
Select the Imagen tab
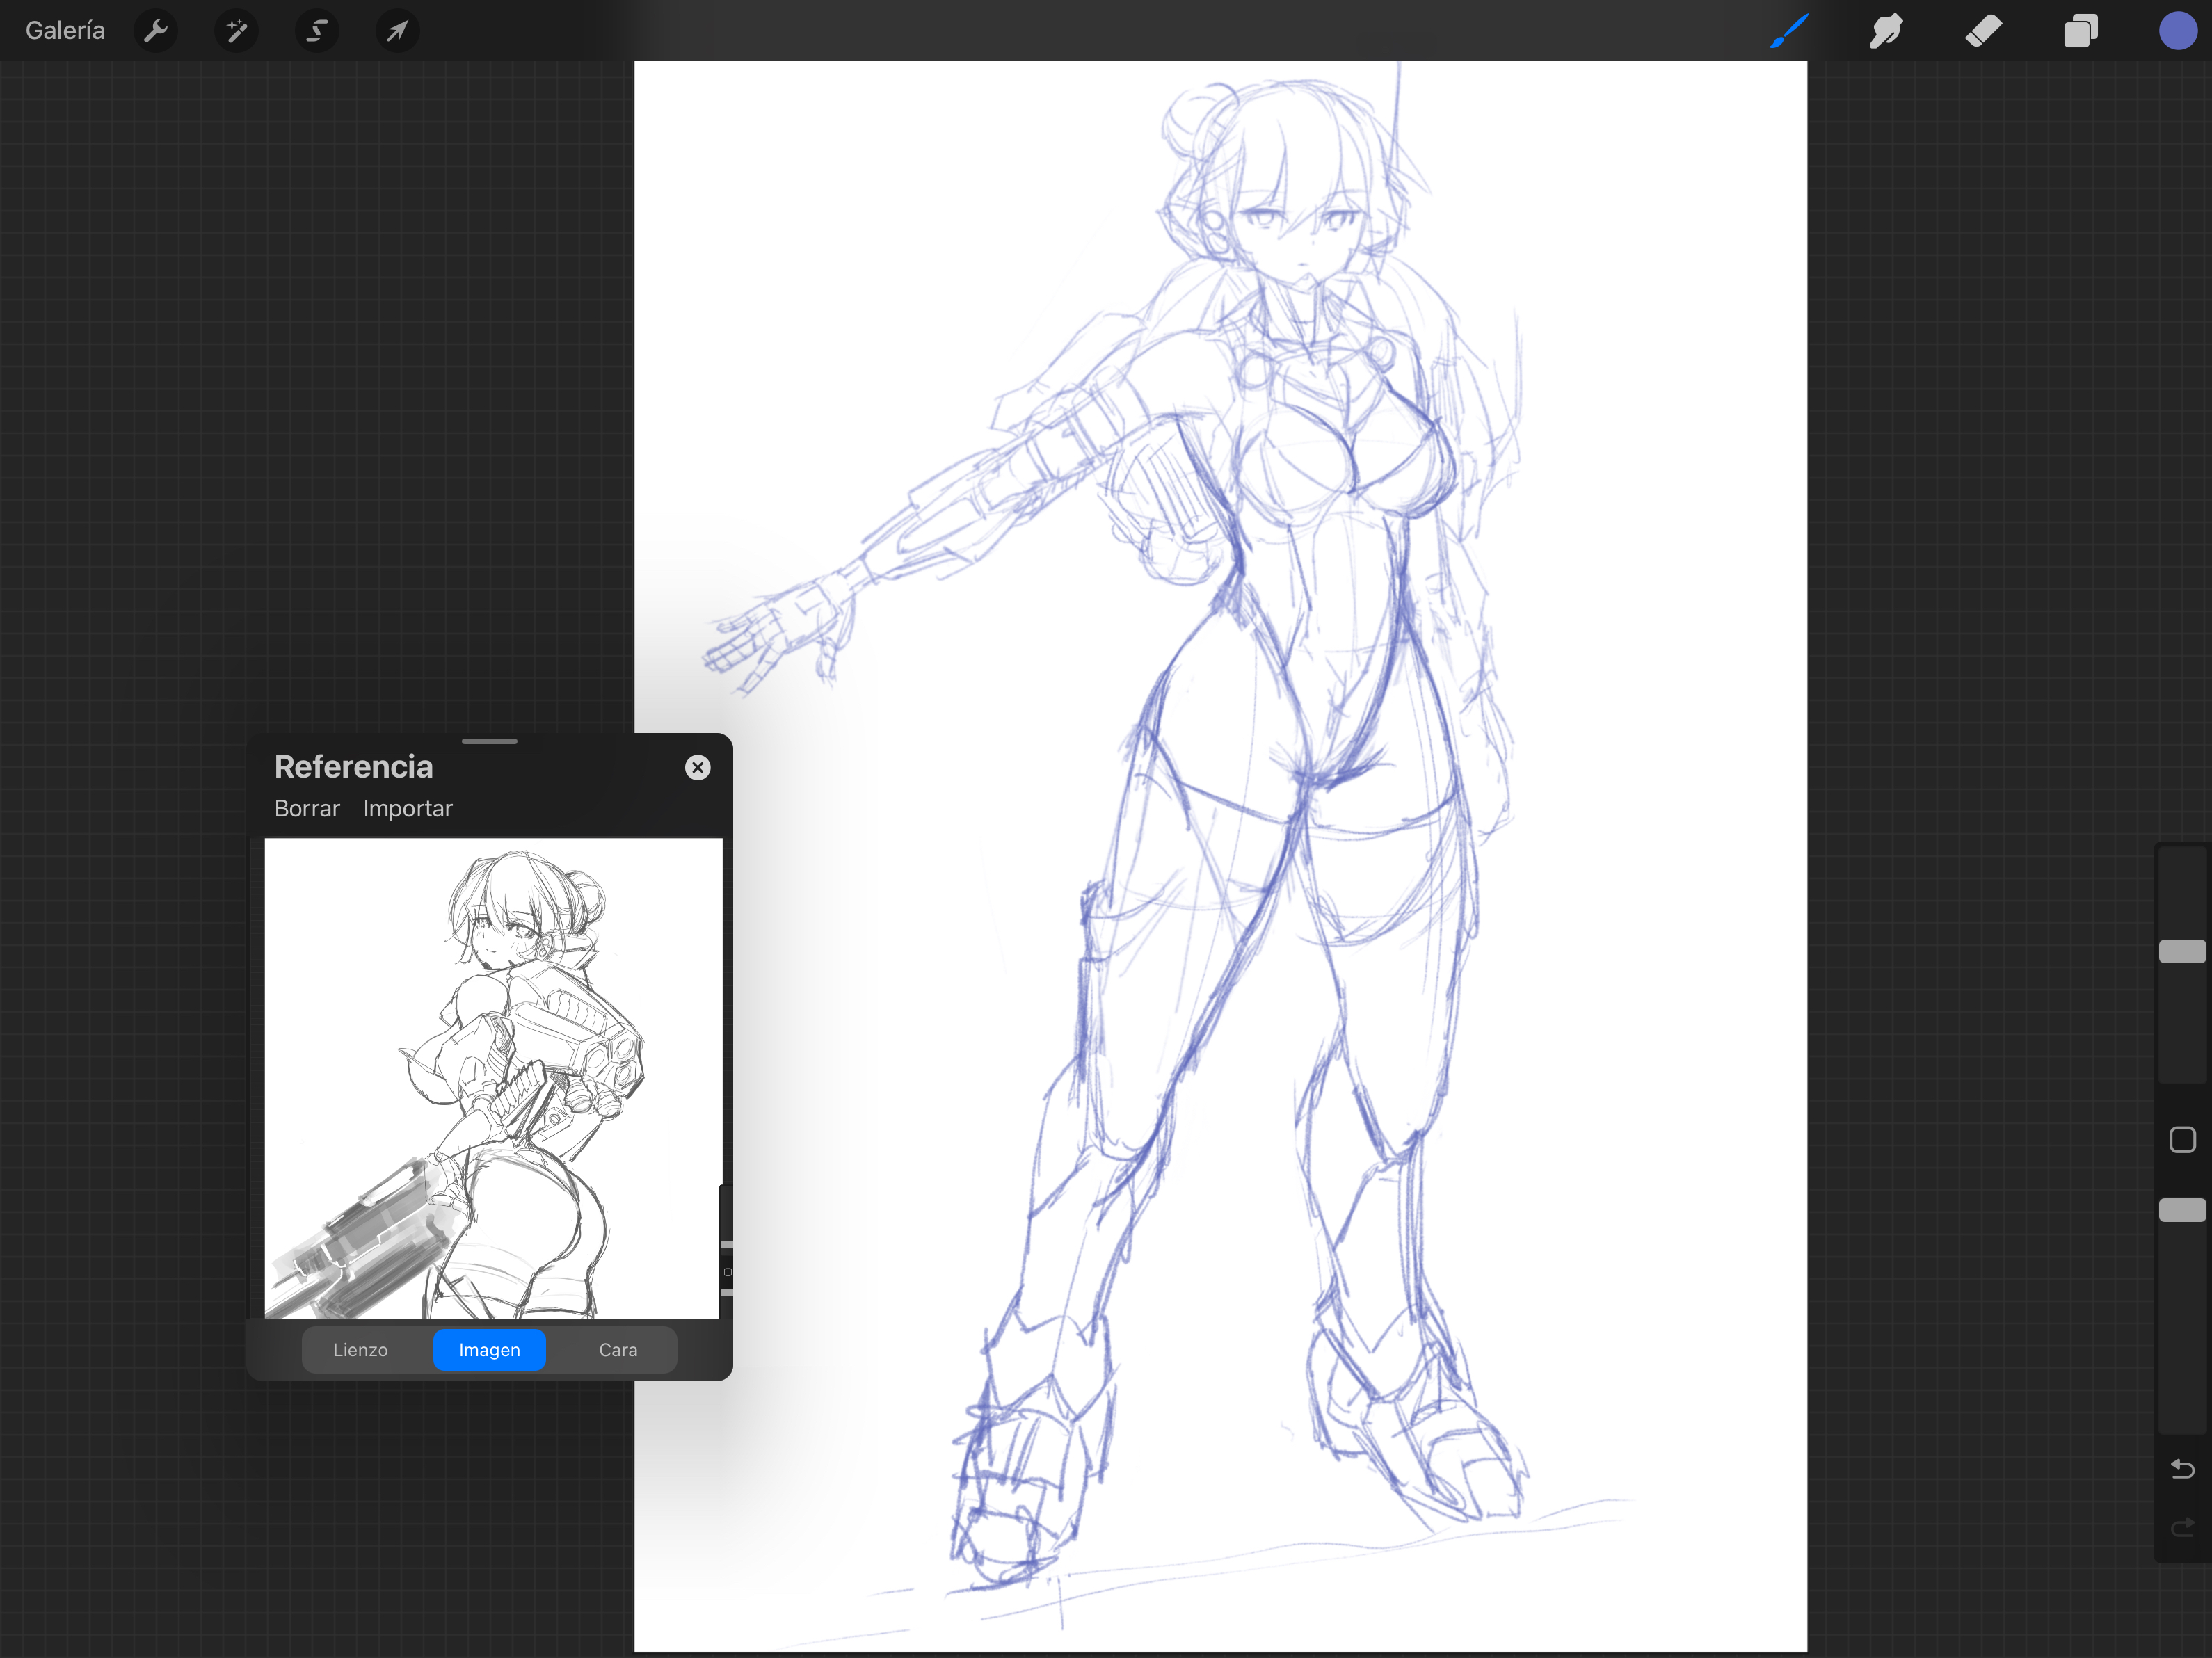point(489,1350)
